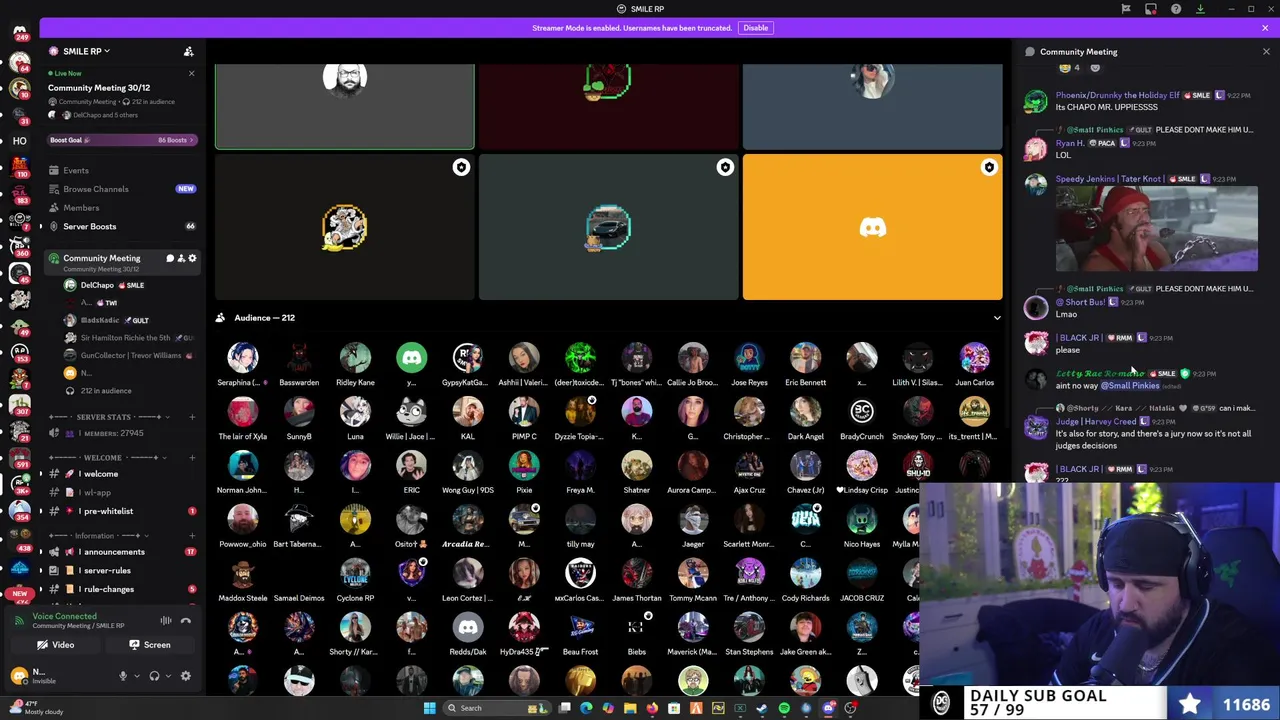Select audience member Dark Angel
Image resolution: width=1280 pixels, height=720 pixels.
[x=805, y=418]
